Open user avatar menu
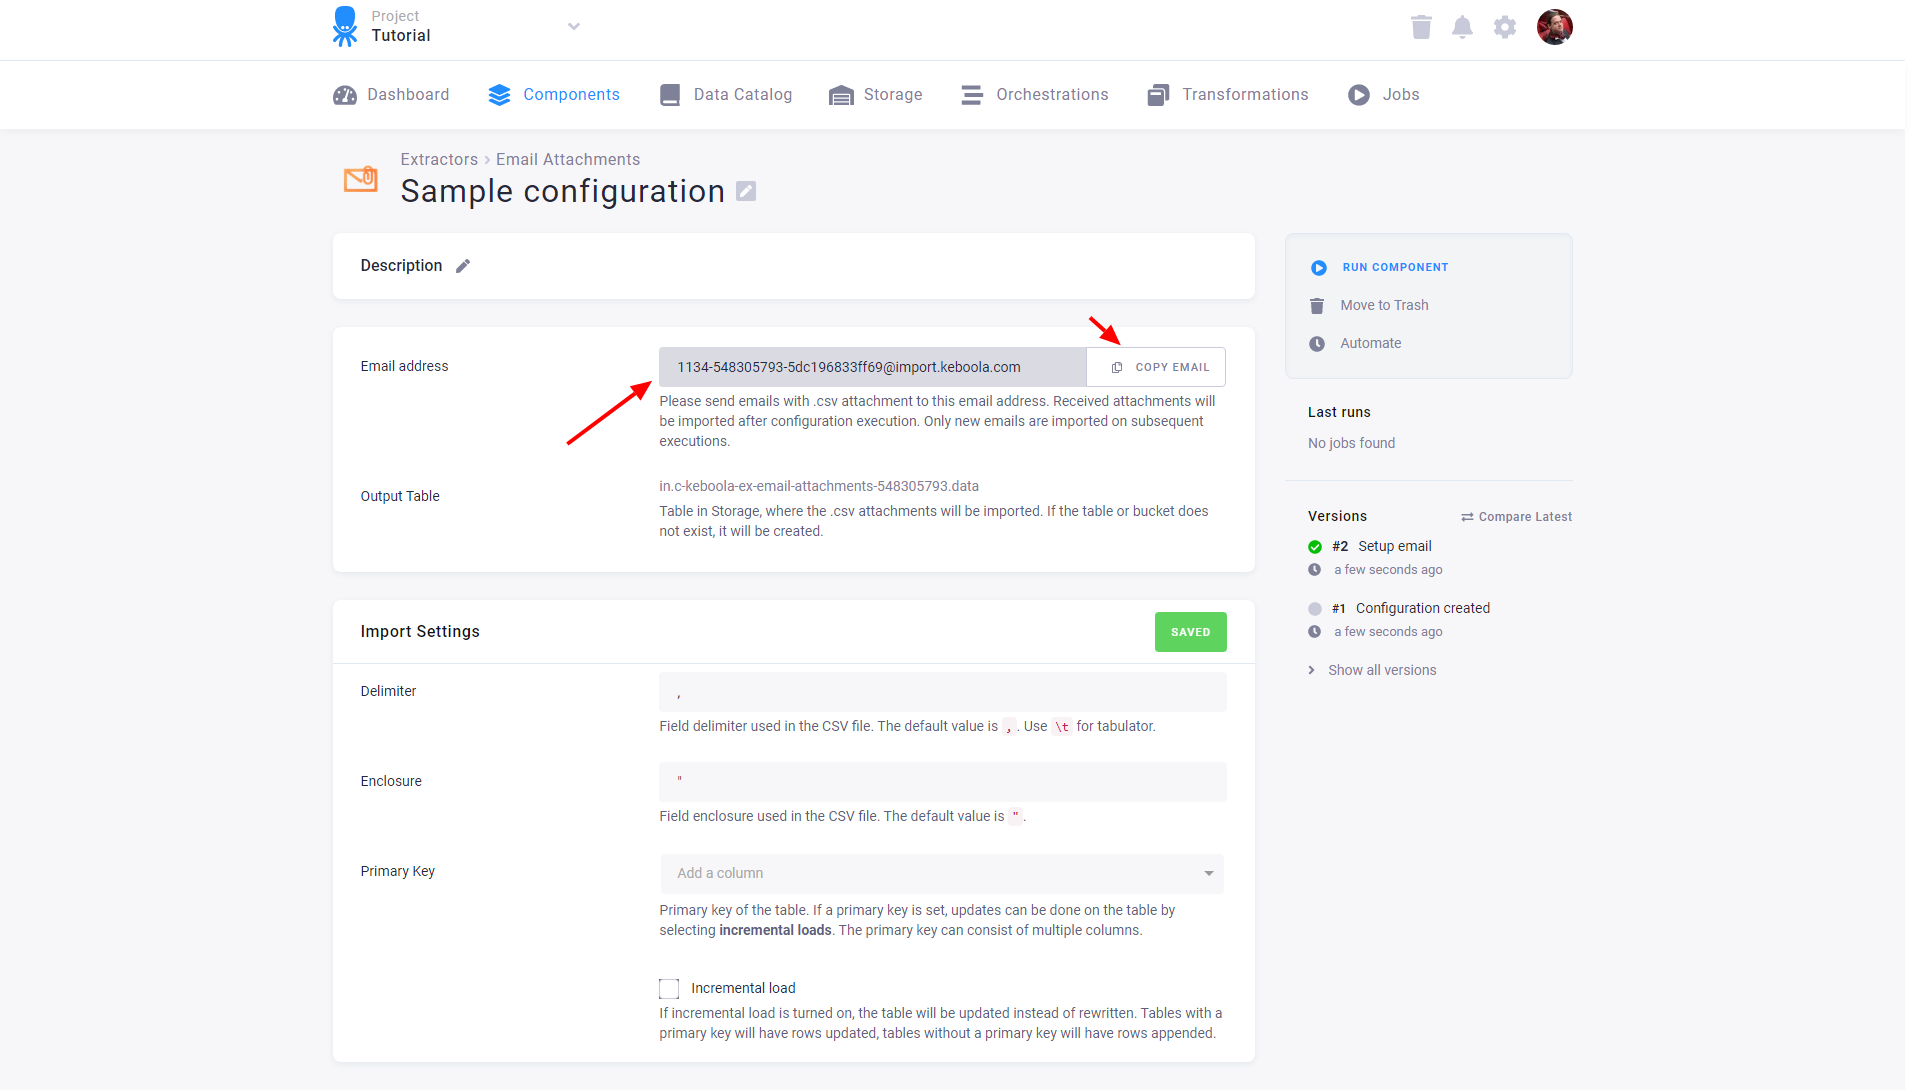Image resolution: width=1920 pixels, height=1090 pixels. click(x=1555, y=27)
